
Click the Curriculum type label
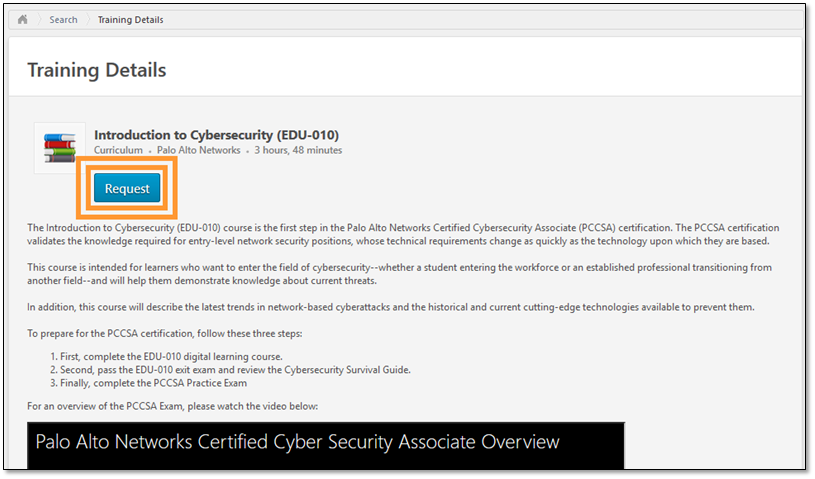click(x=118, y=151)
